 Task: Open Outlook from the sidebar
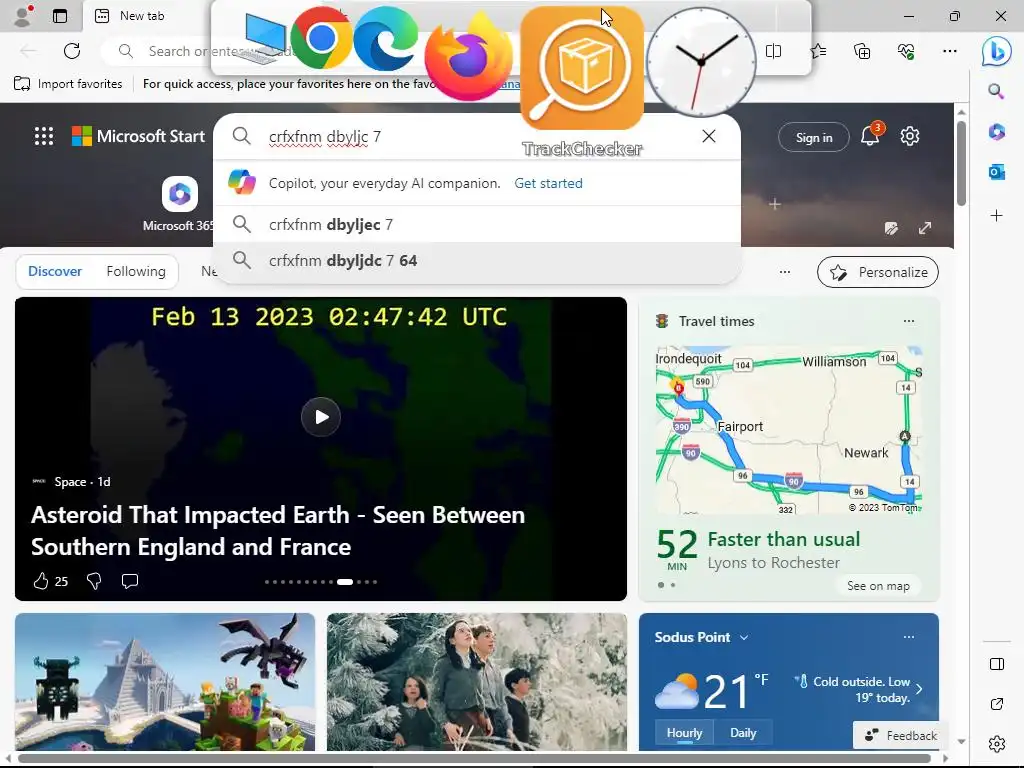coord(996,172)
